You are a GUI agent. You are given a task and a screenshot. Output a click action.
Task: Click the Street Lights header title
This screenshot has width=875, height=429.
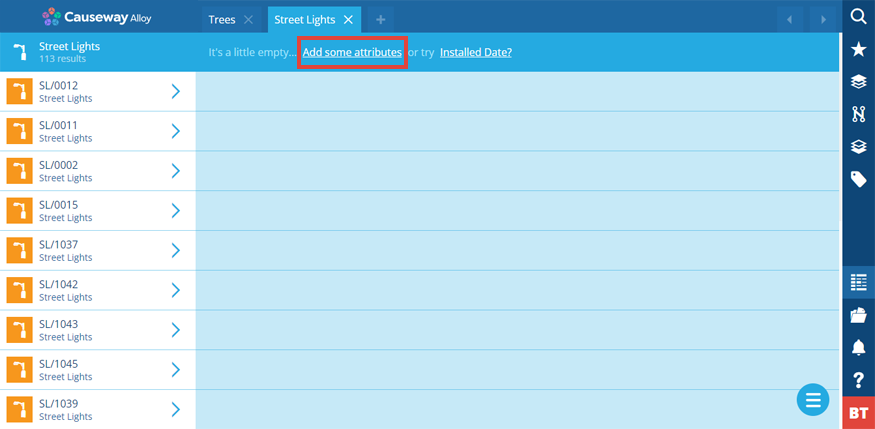click(x=69, y=46)
